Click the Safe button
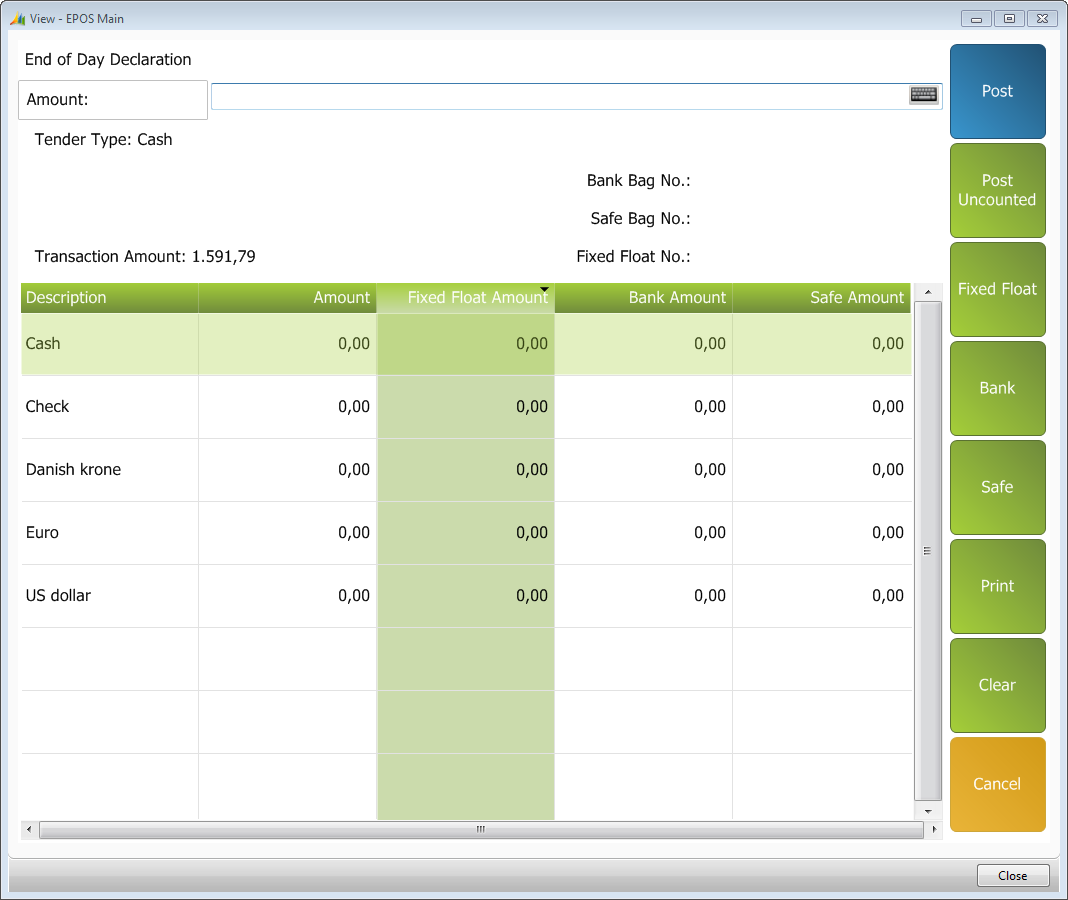This screenshot has height=900, width=1068. [997, 487]
